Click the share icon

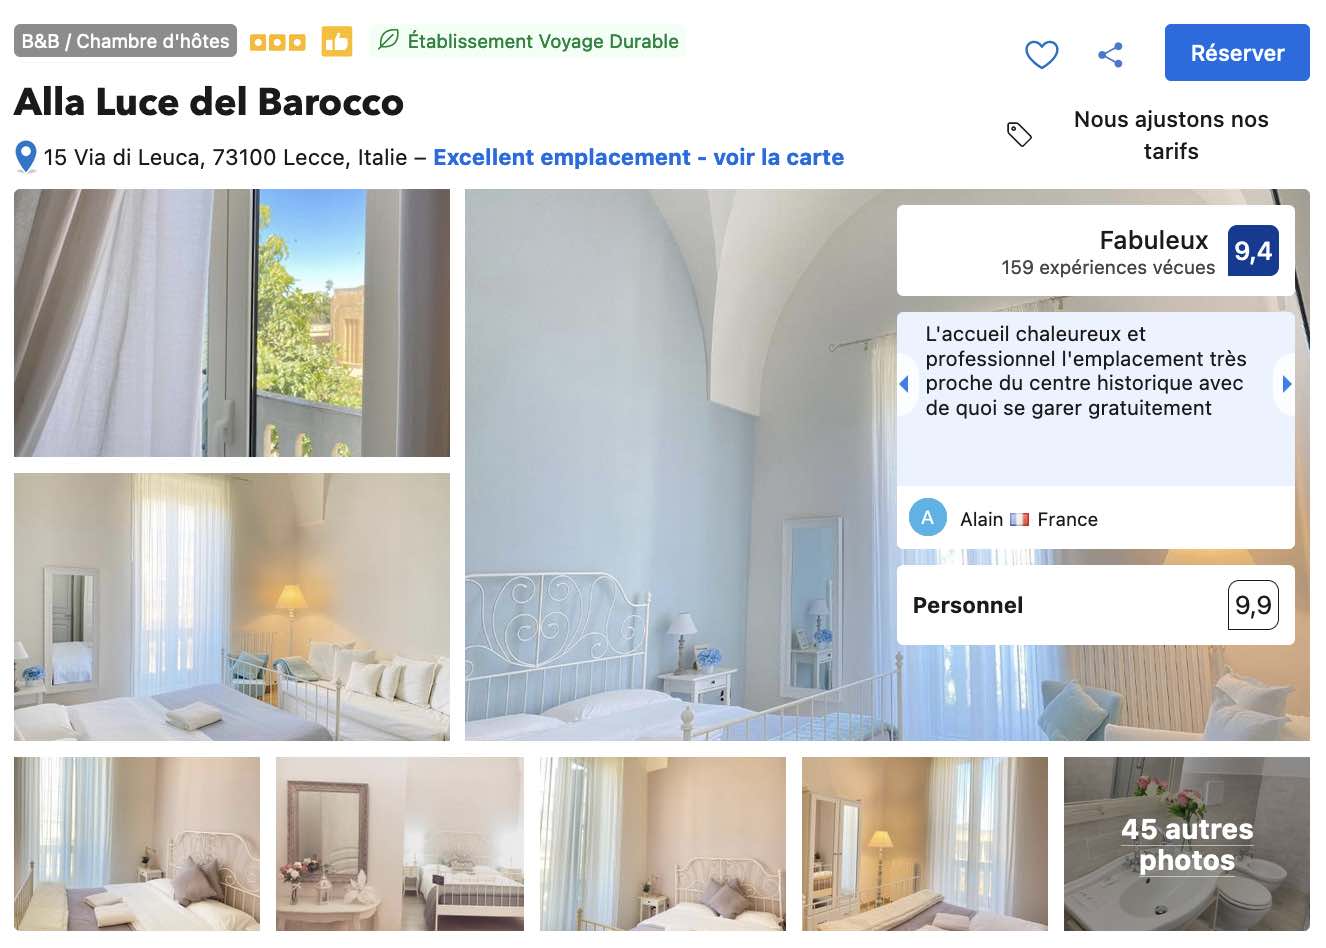(1110, 54)
